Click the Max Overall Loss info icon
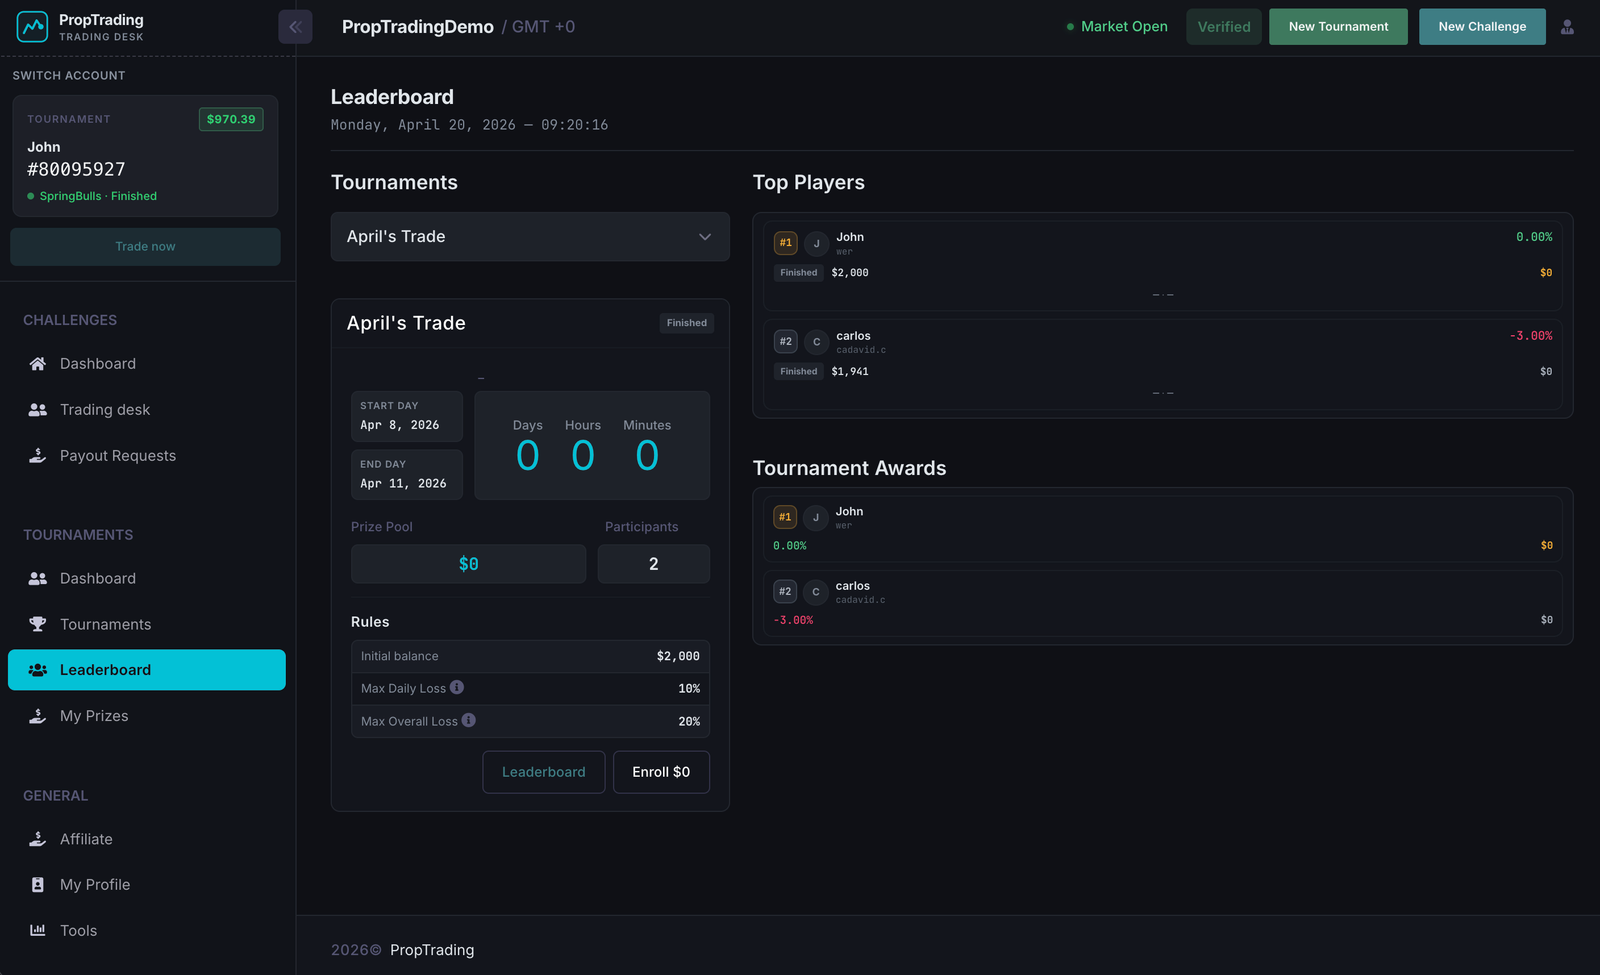This screenshot has width=1600, height=975. pos(468,720)
